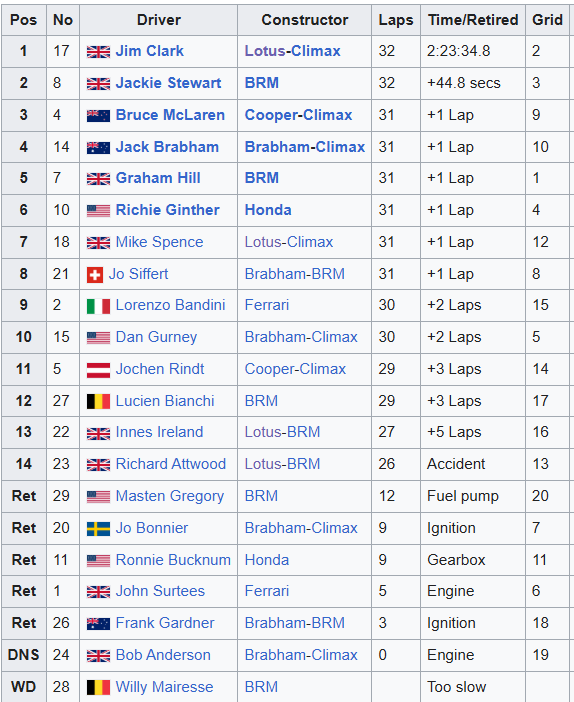Visit the John Surtees page link

160,591
